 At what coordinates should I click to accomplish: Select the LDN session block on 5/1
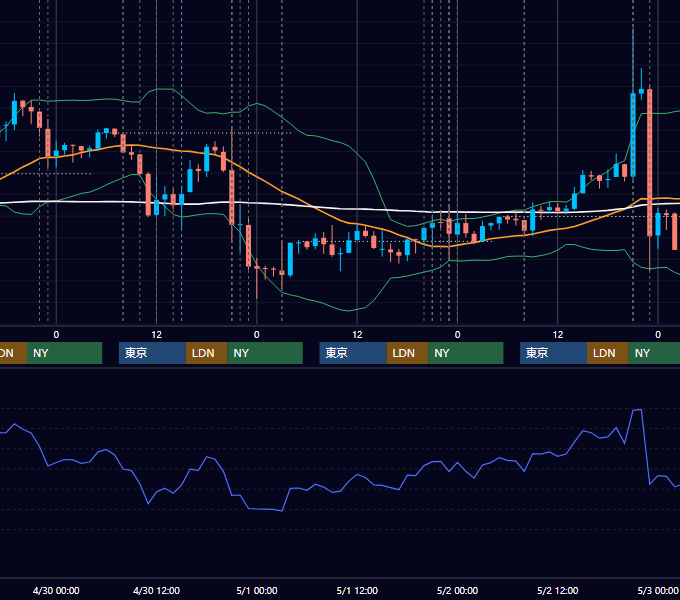(407, 353)
